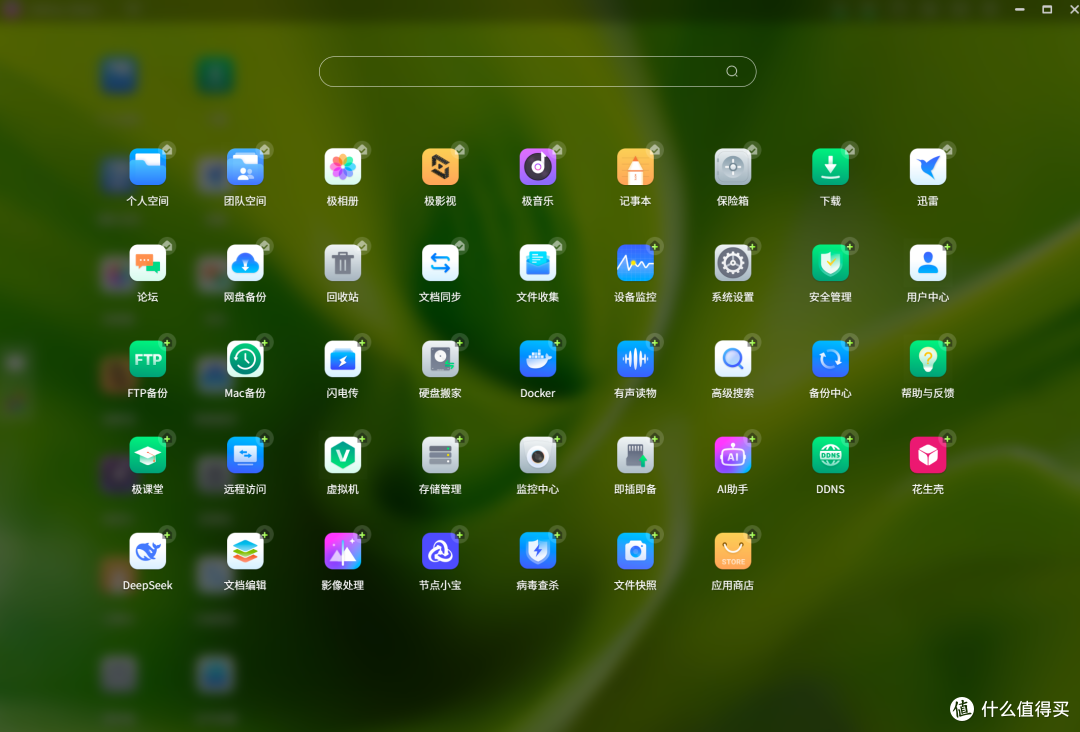Launch the 迅雷 app
1080x732 pixels.
point(928,167)
